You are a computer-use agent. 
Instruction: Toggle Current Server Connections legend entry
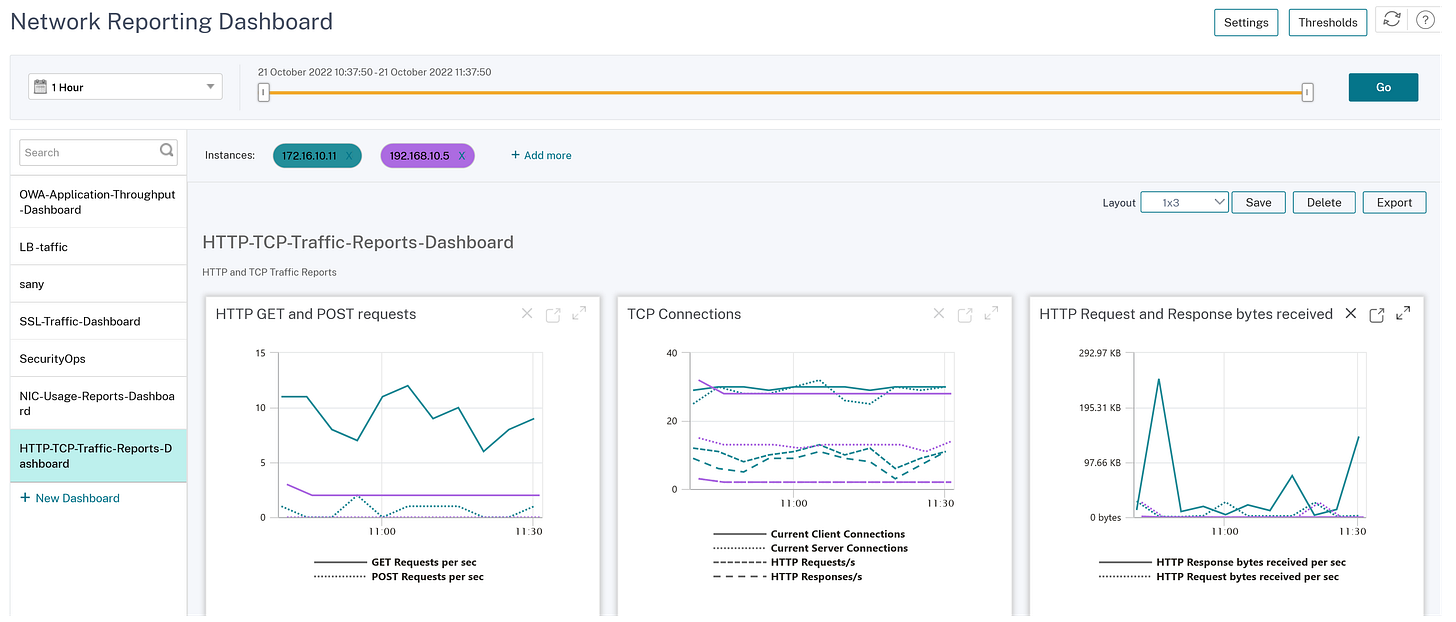click(810, 548)
